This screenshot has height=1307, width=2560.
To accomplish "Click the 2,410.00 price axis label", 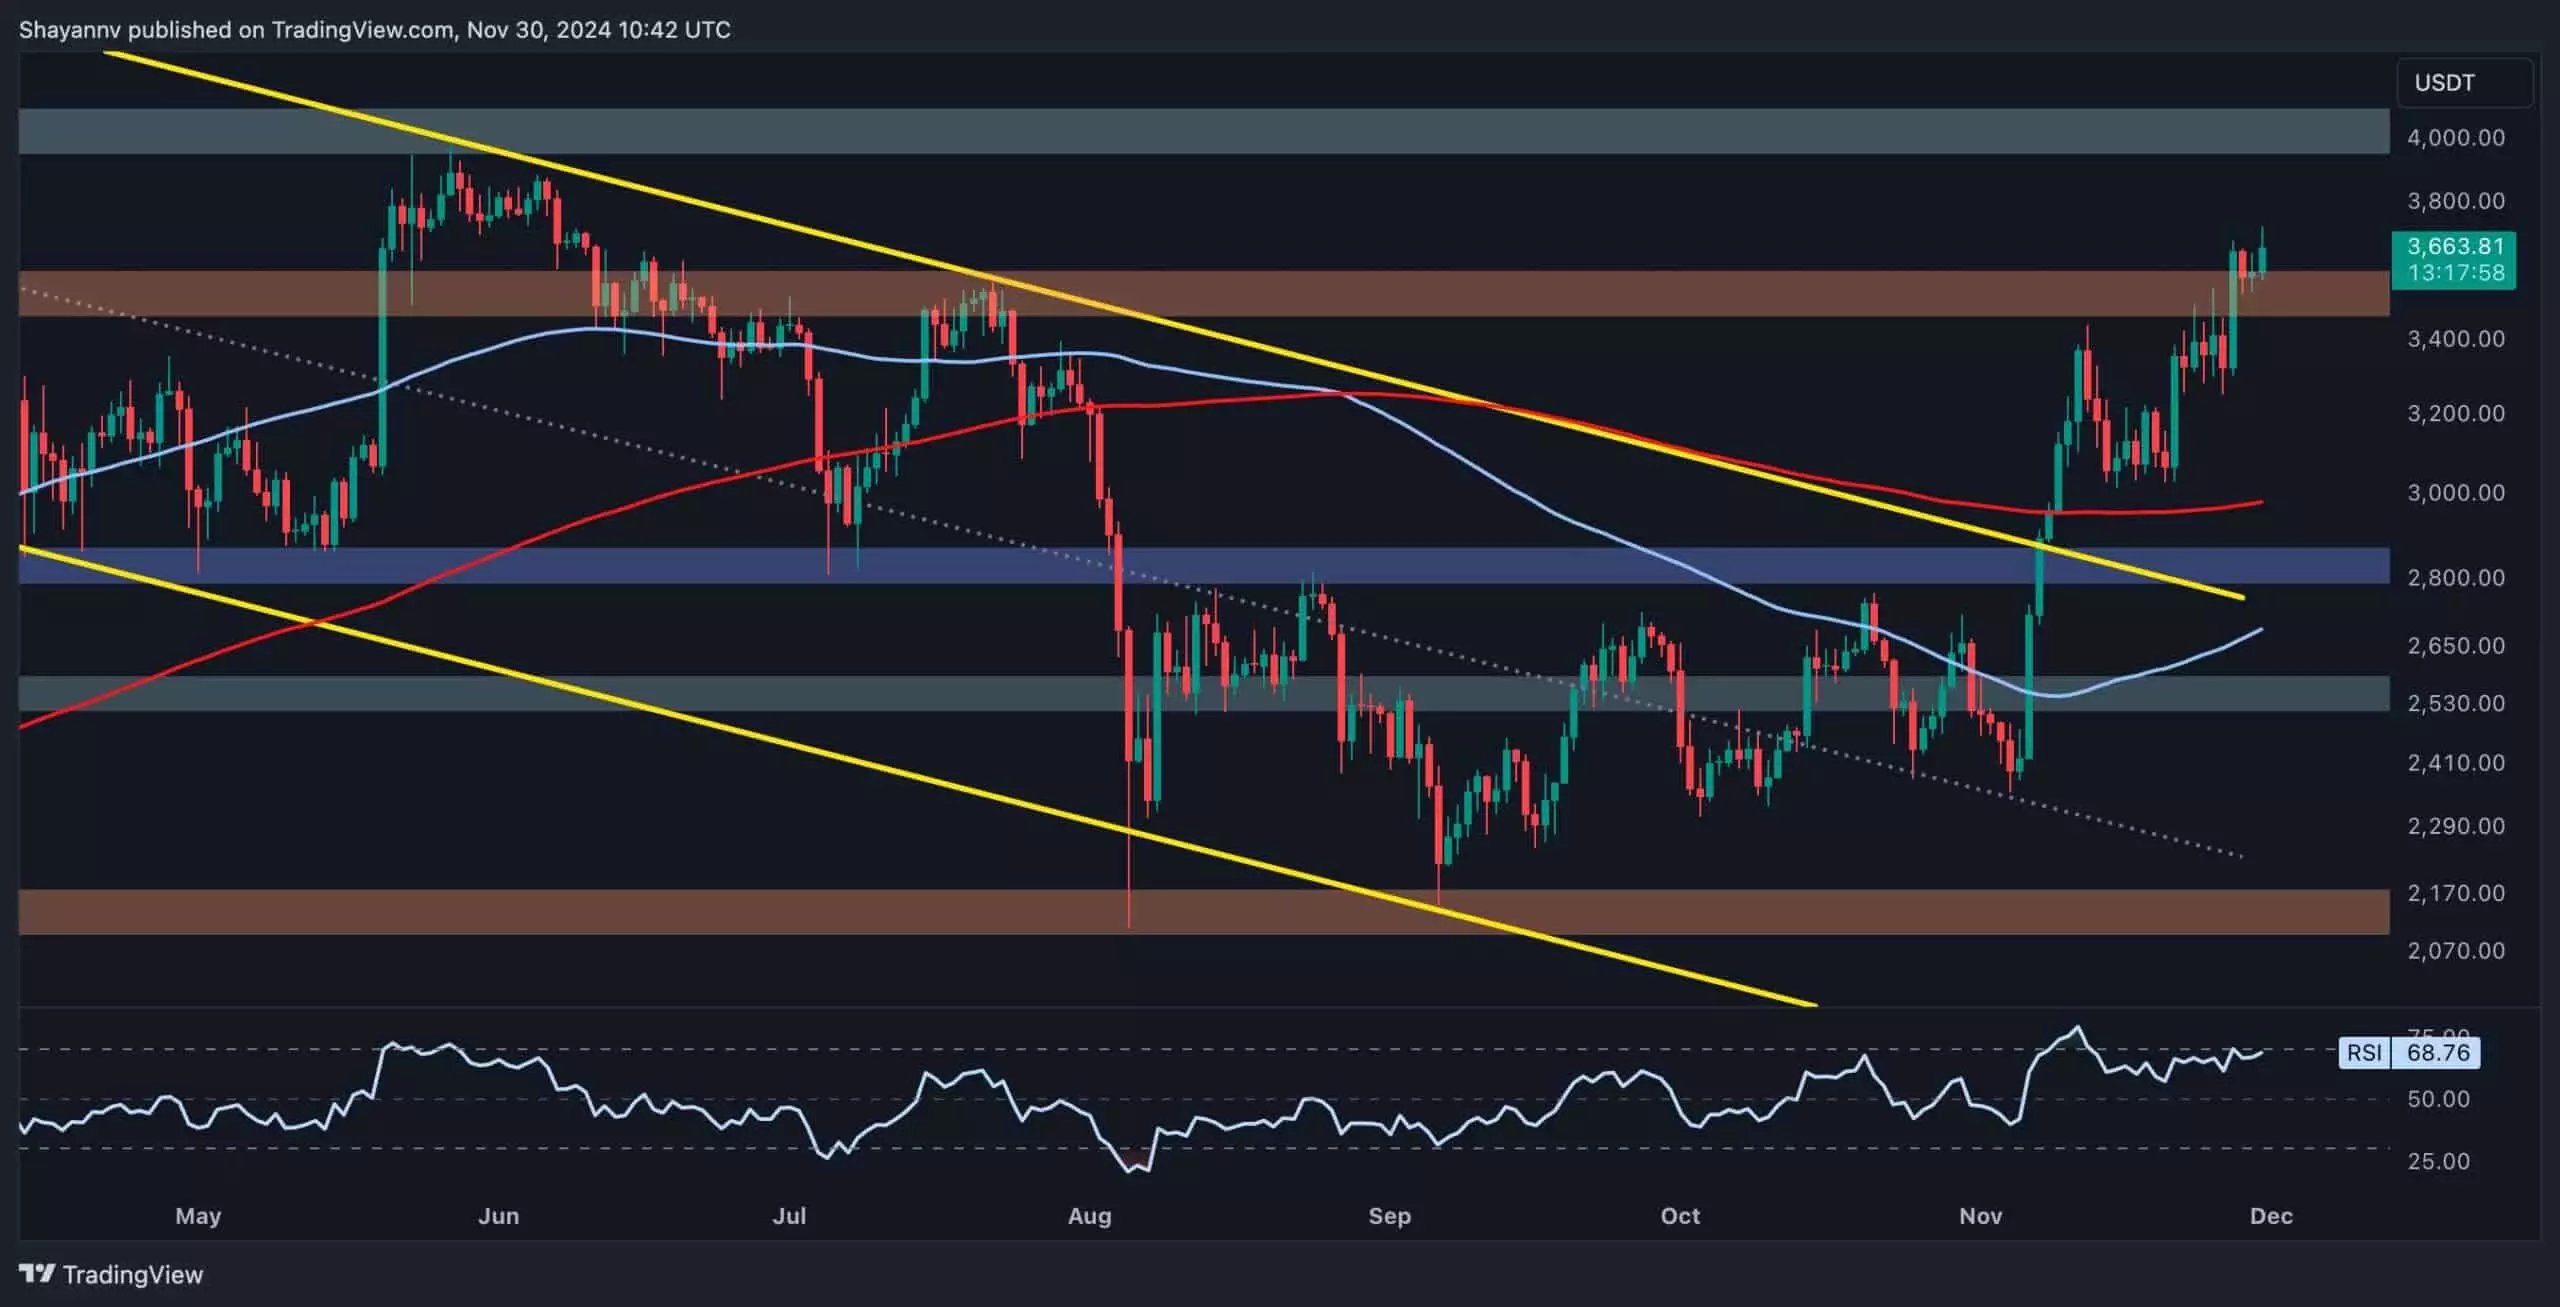I will pos(2456,764).
